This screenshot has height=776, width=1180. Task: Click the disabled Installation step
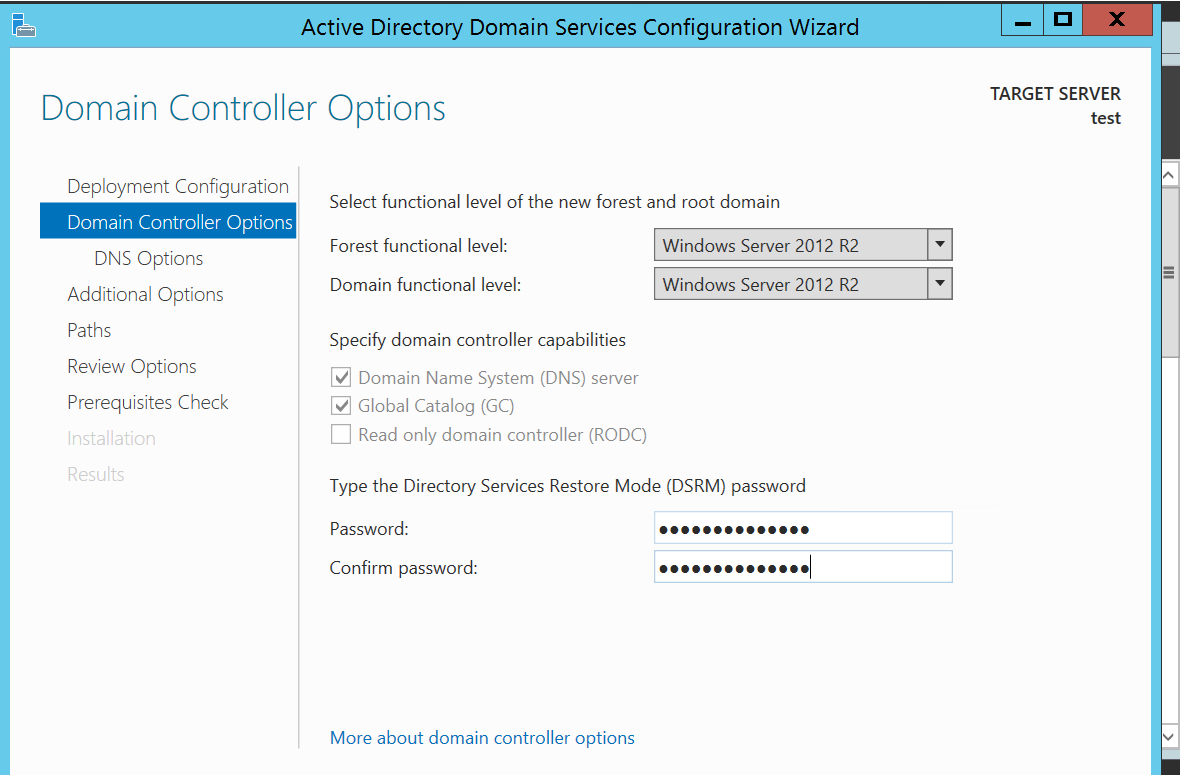tap(111, 438)
